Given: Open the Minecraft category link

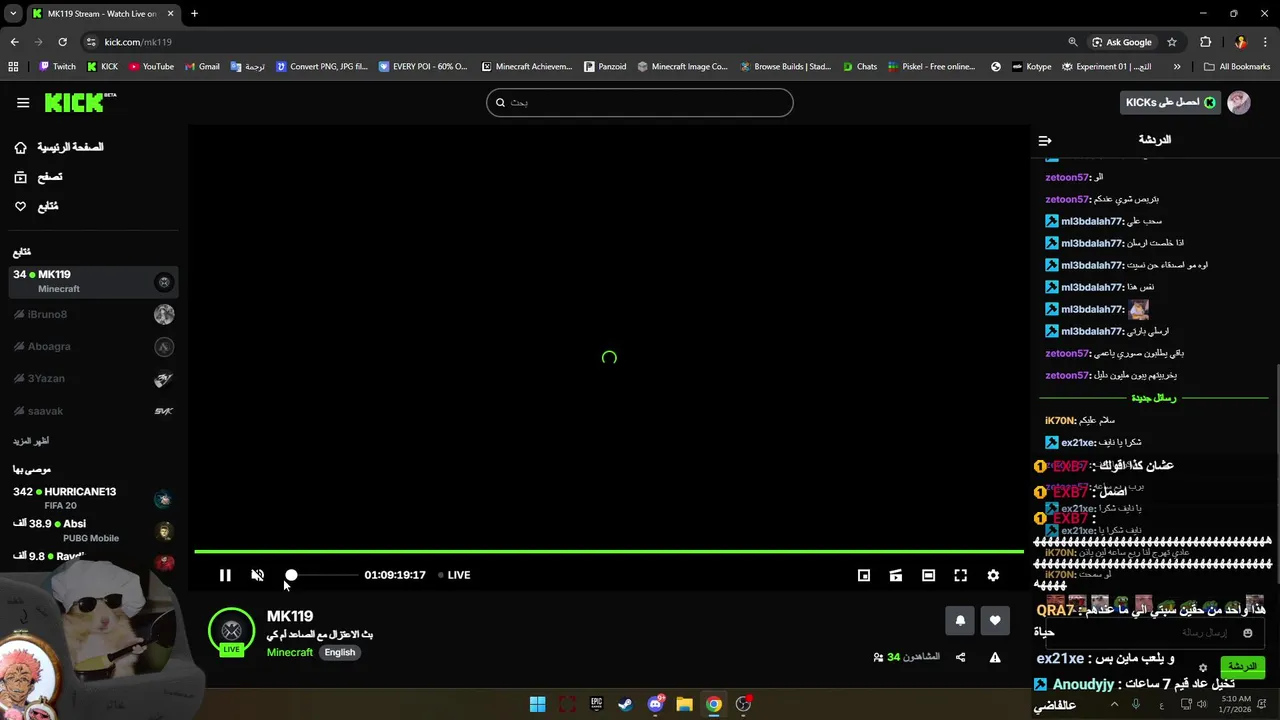Looking at the screenshot, I should 290,652.
